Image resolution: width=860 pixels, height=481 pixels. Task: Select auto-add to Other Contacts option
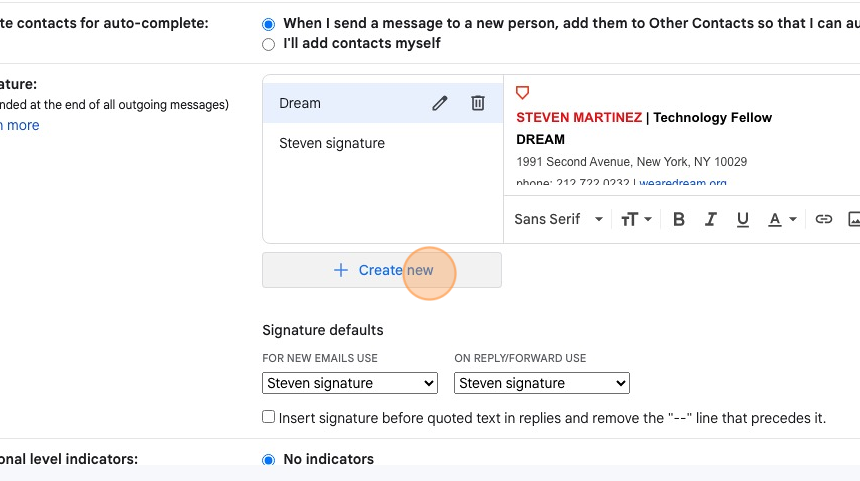click(x=268, y=24)
